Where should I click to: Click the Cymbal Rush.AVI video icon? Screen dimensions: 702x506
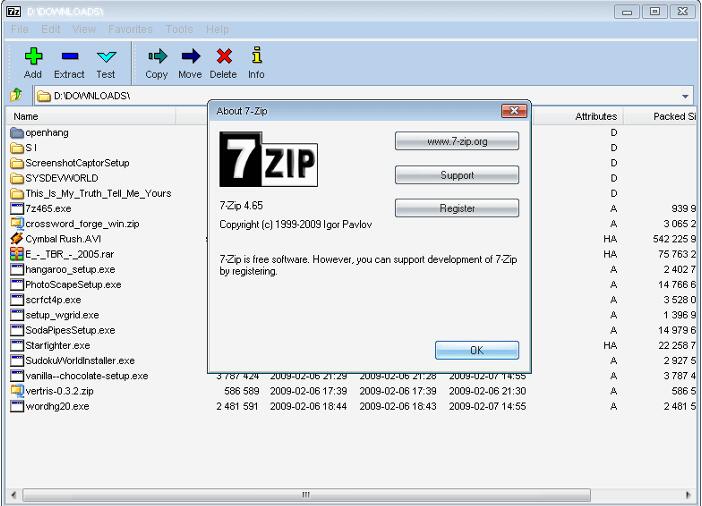[17, 239]
